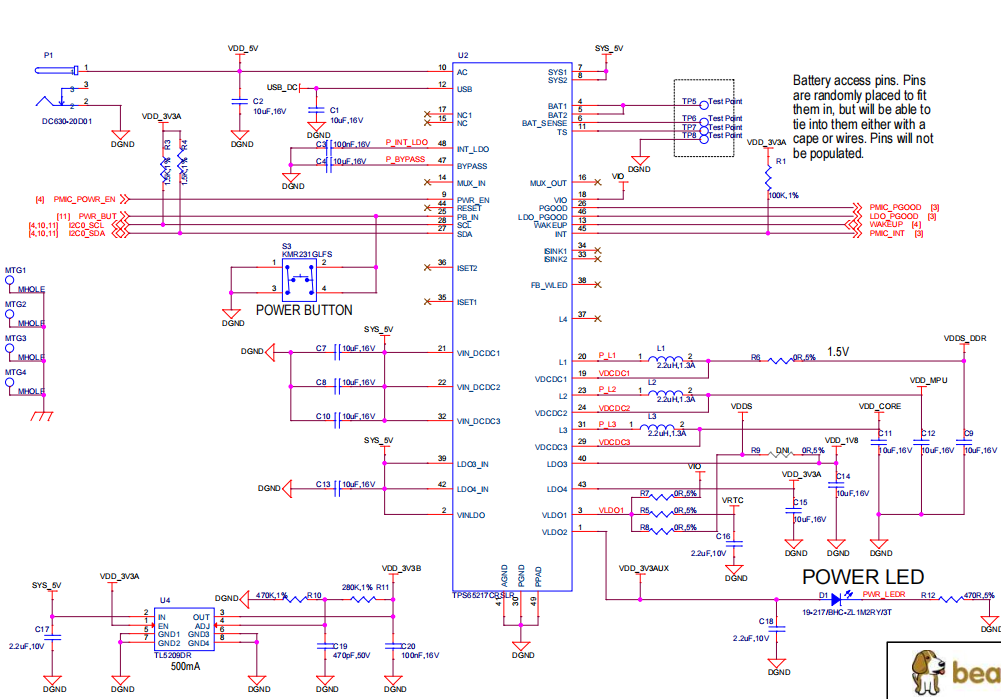
Task: Select the C2 capacitor symbol
Action: point(238,102)
